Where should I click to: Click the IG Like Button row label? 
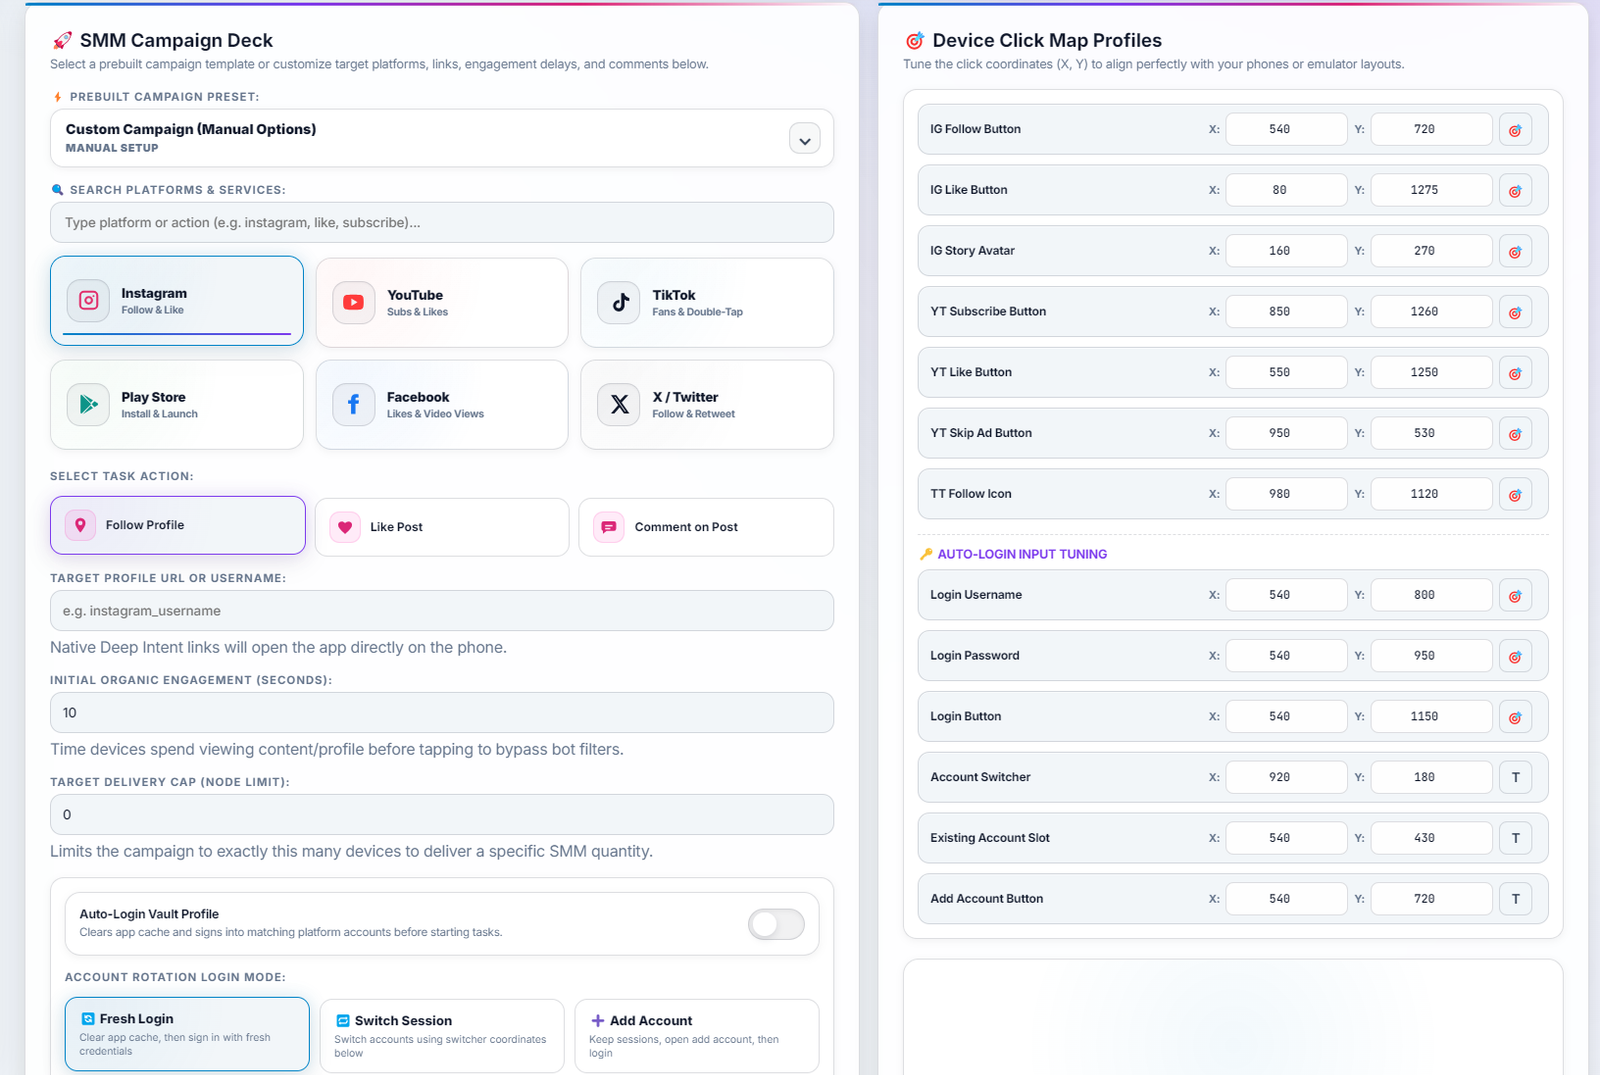tap(969, 190)
